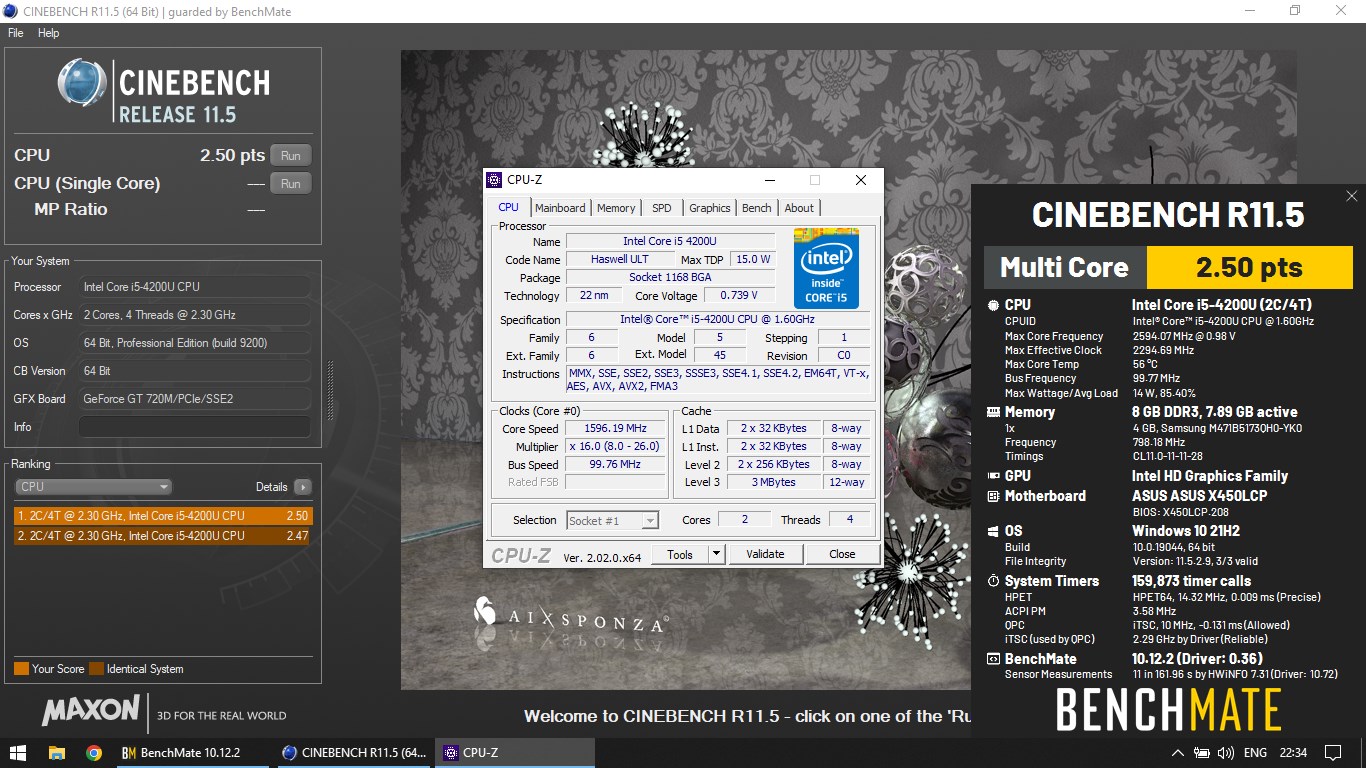Click the Level 3 cache value 3 MBytes
The height and width of the screenshot is (768, 1366).
pos(775,483)
